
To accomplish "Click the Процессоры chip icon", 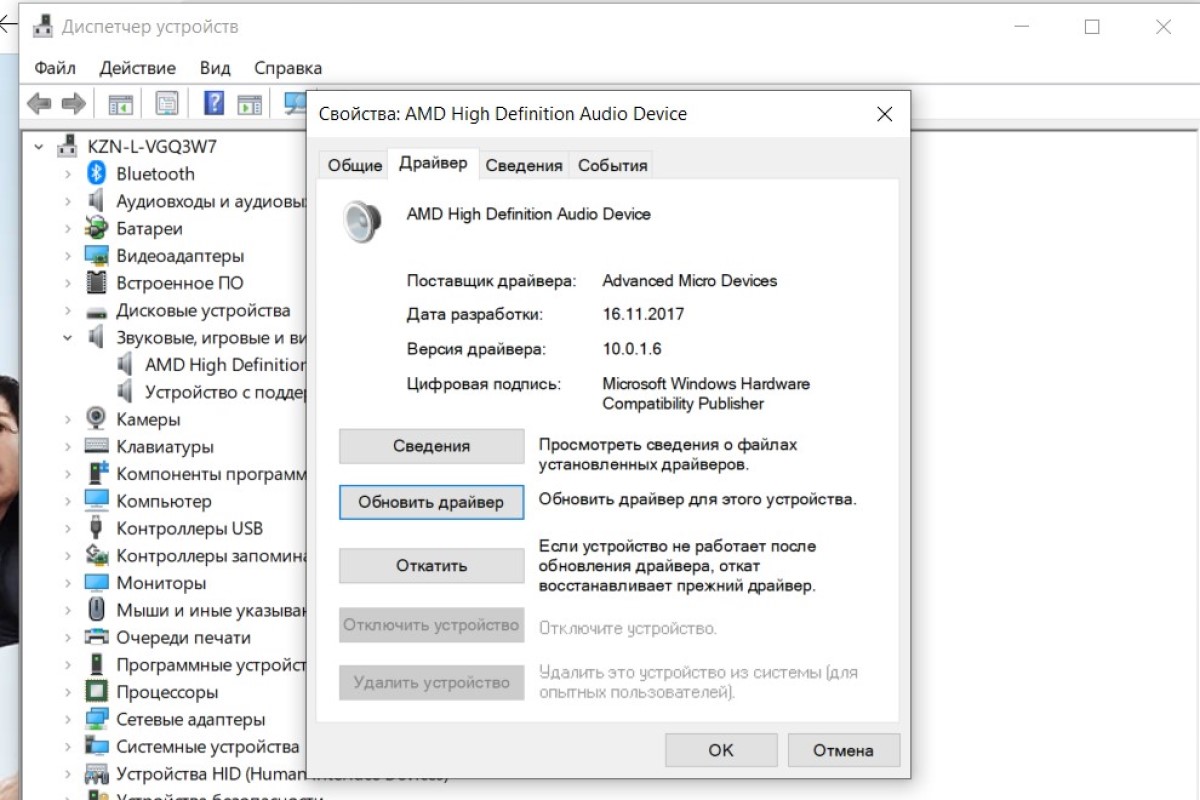I will (x=97, y=692).
